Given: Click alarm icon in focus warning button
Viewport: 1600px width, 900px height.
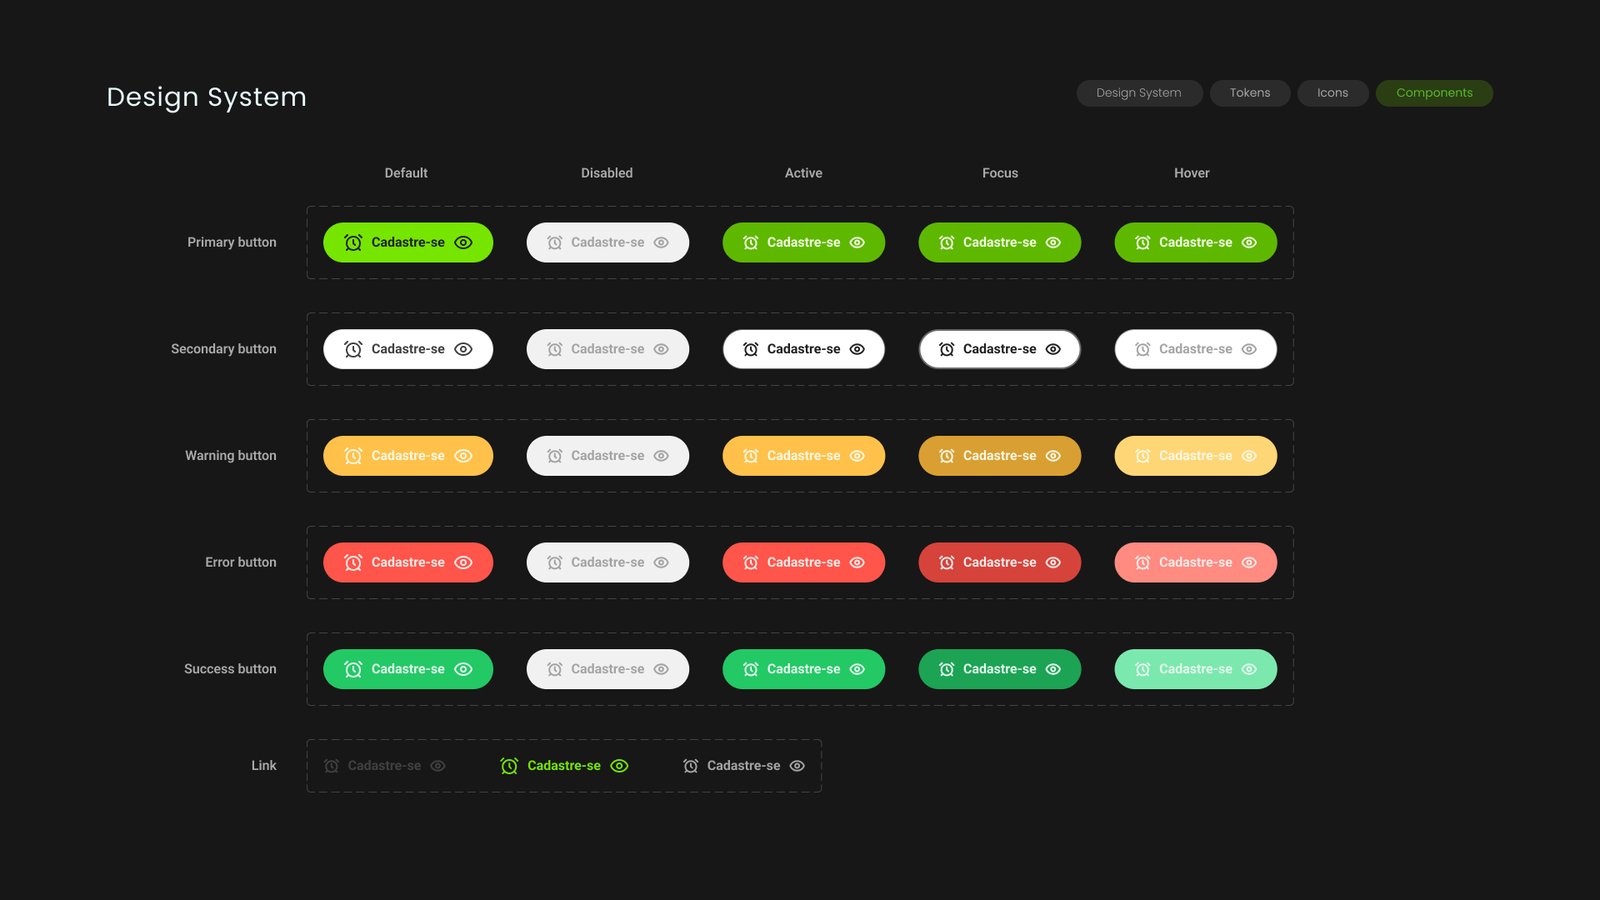Looking at the screenshot, I should tap(947, 456).
